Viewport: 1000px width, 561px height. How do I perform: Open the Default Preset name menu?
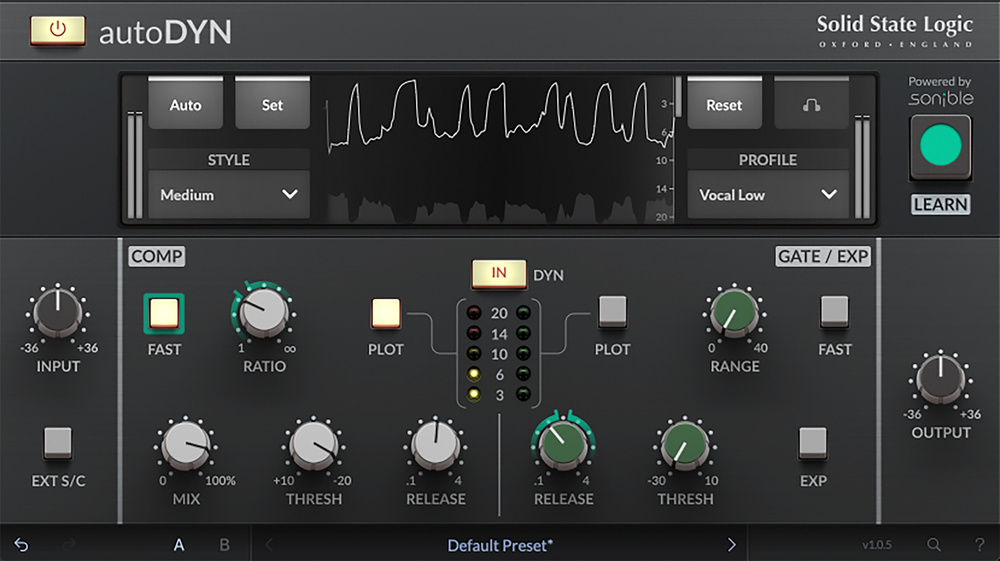click(x=500, y=545)
